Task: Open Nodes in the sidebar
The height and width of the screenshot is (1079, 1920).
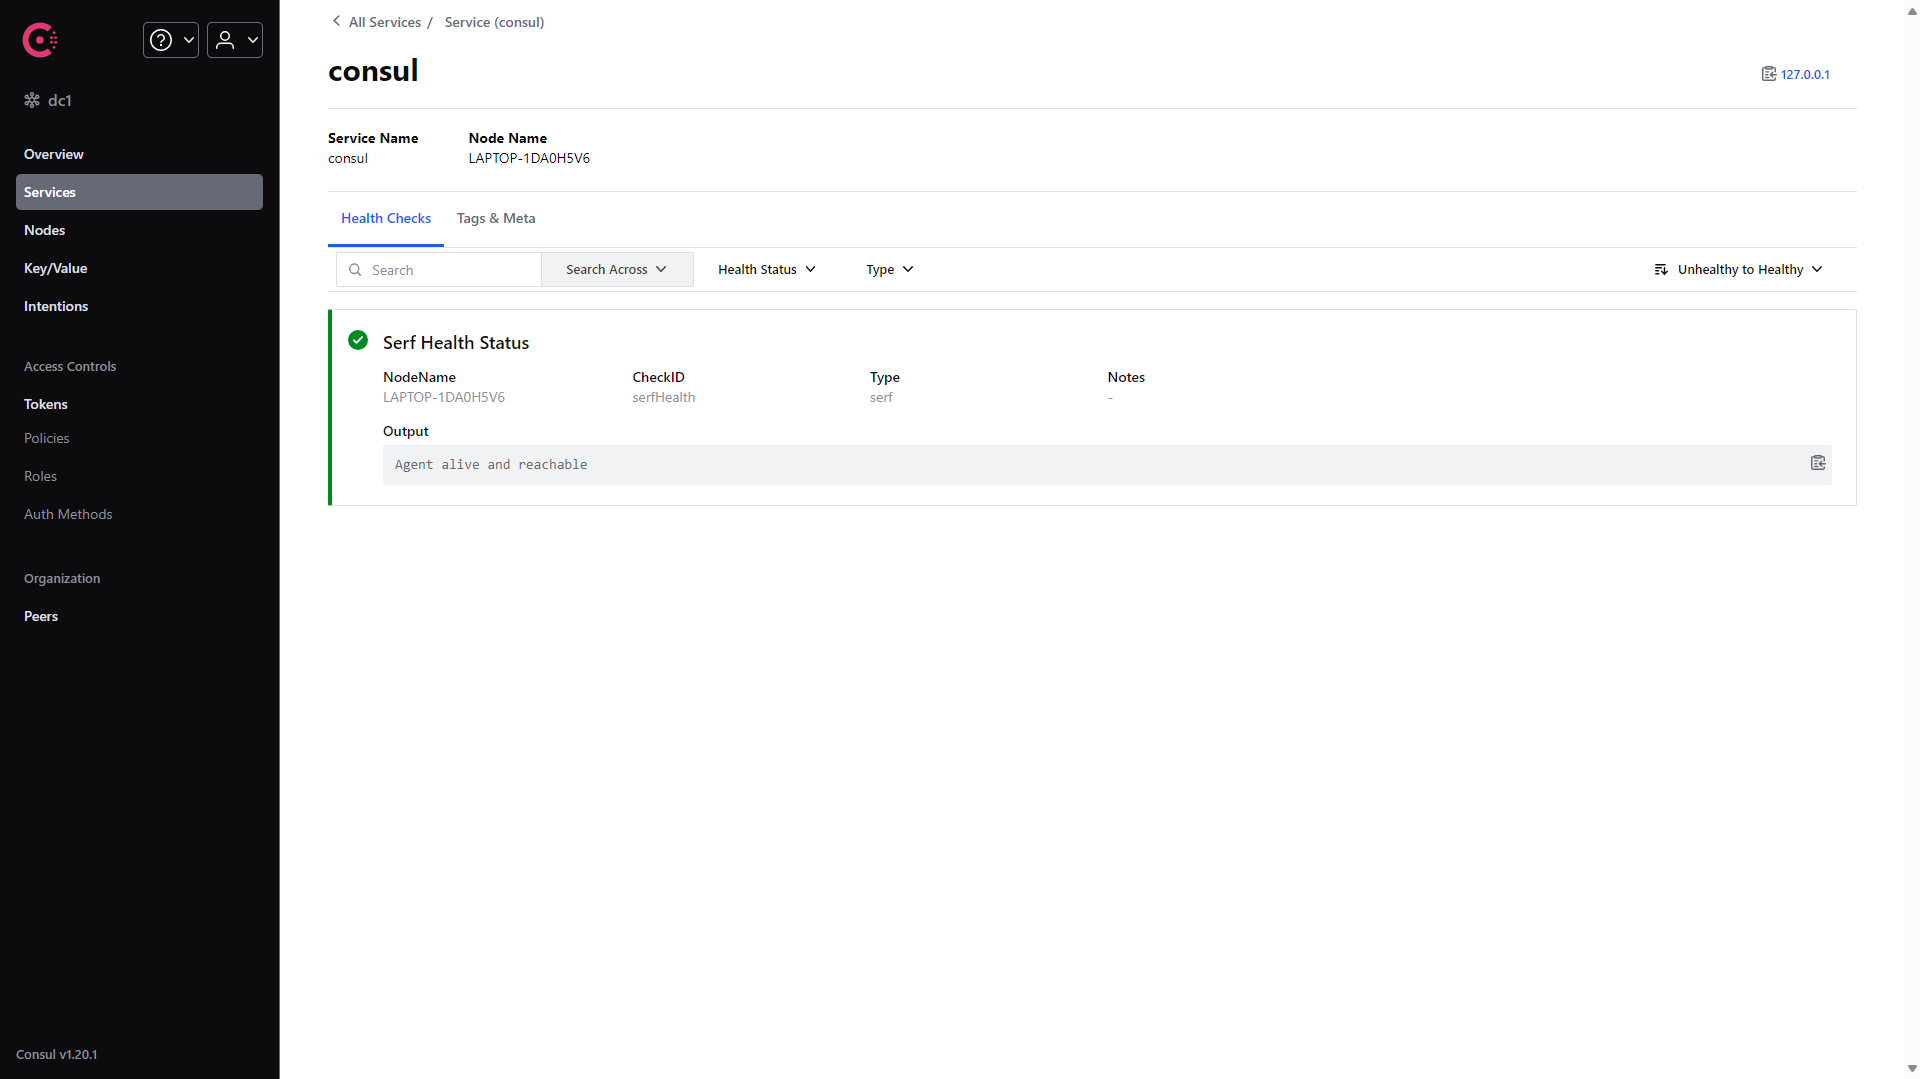Action: [x=139, y=230]
